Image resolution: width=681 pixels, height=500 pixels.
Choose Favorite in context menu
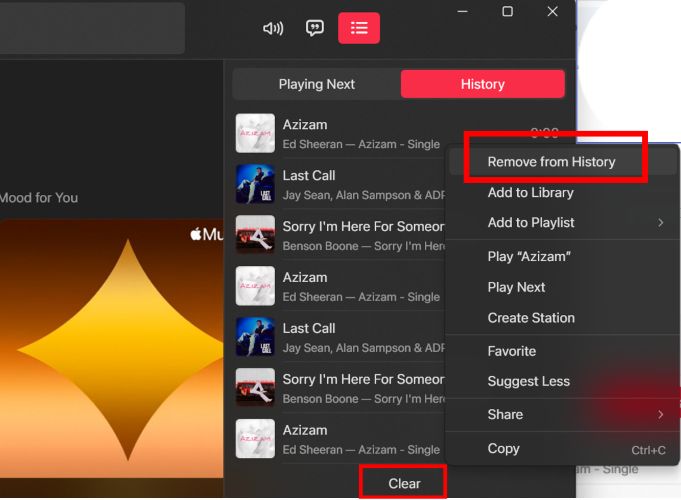point(511,351)
